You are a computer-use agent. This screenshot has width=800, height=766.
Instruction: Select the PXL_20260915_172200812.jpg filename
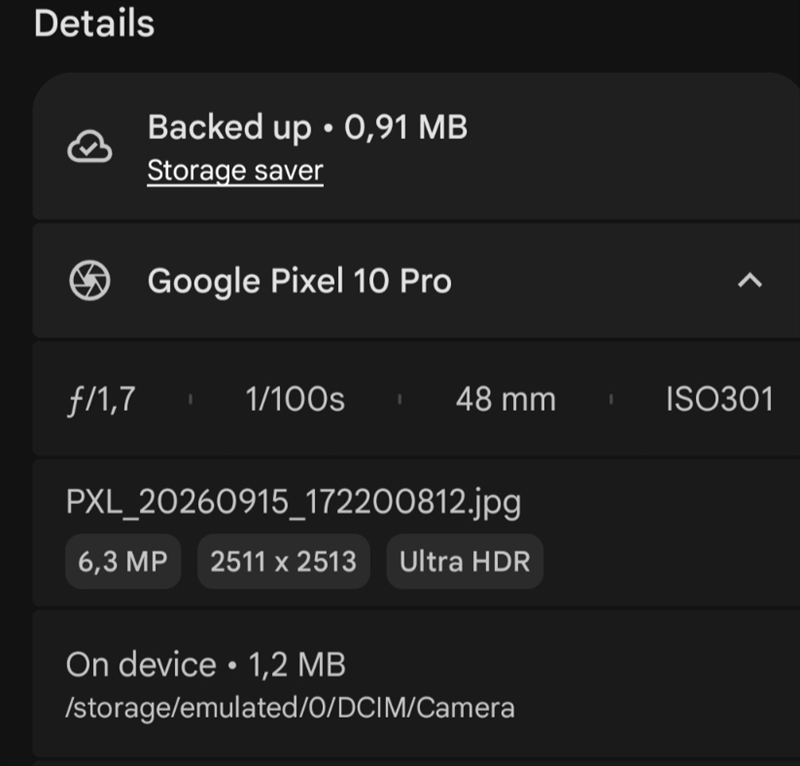pos(293,502)
